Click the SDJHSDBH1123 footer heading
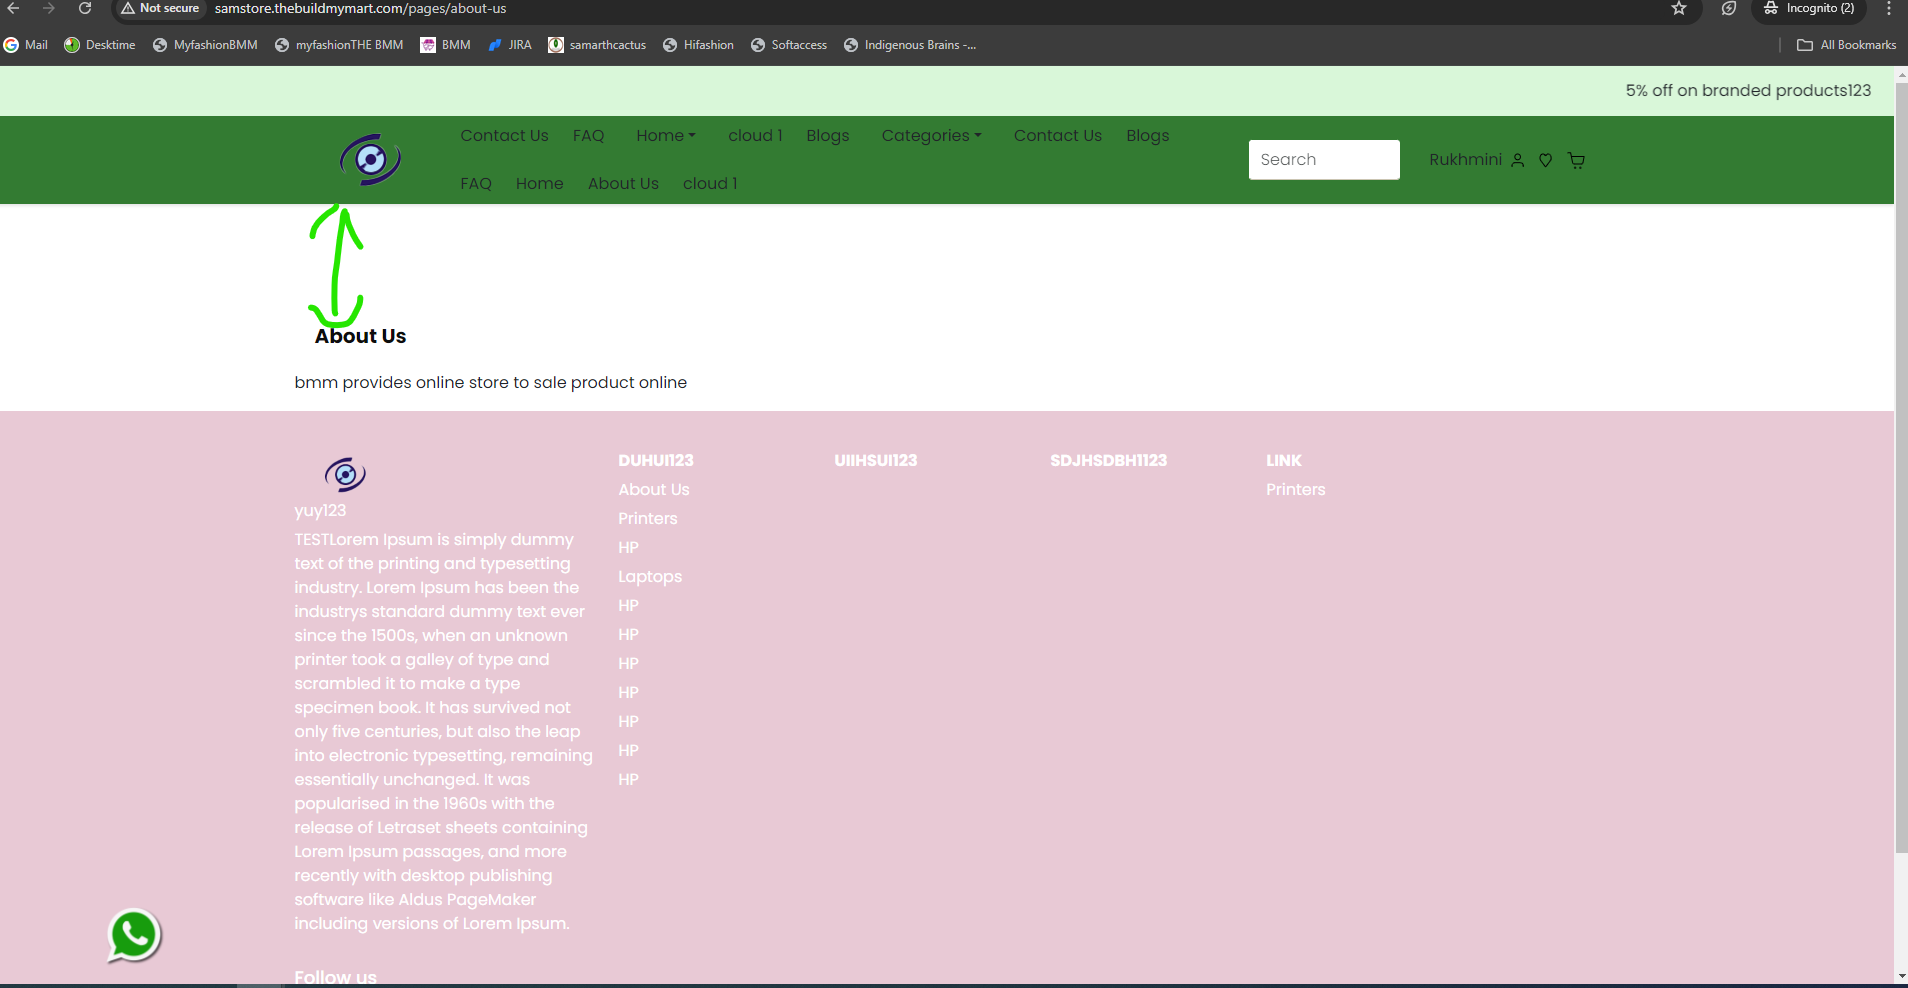Screen dimensions: 1908x988 click(x=1108, y=461)
